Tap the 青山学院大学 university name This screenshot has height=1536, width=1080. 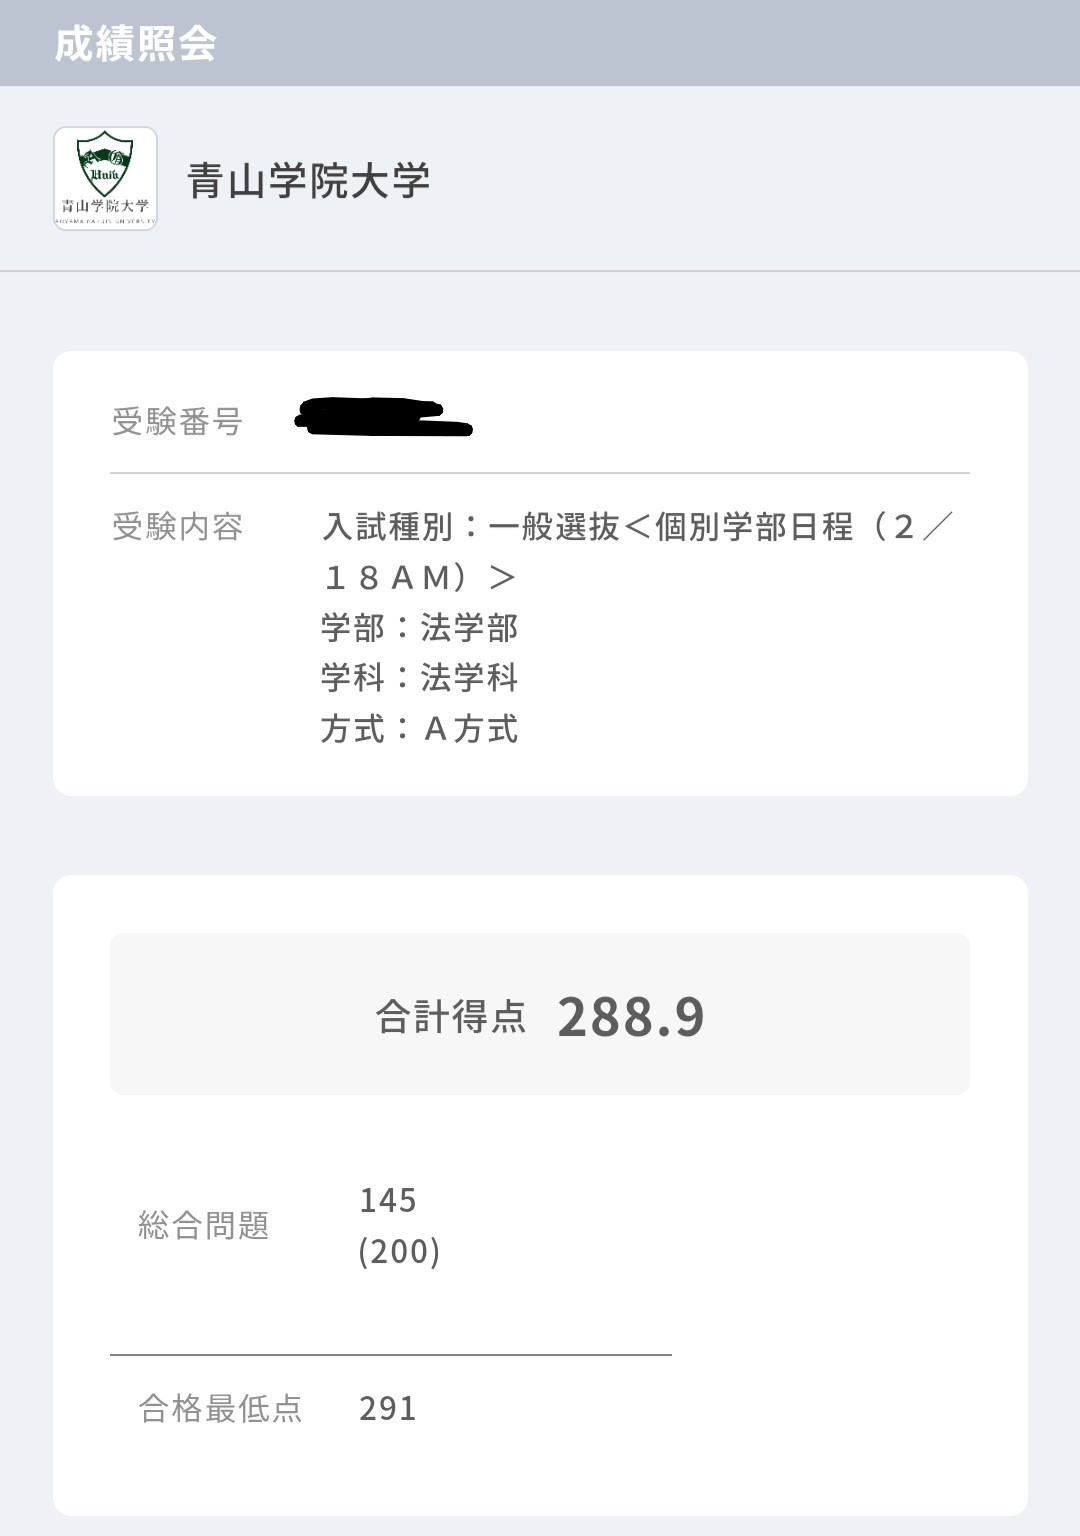pos(308,181)
